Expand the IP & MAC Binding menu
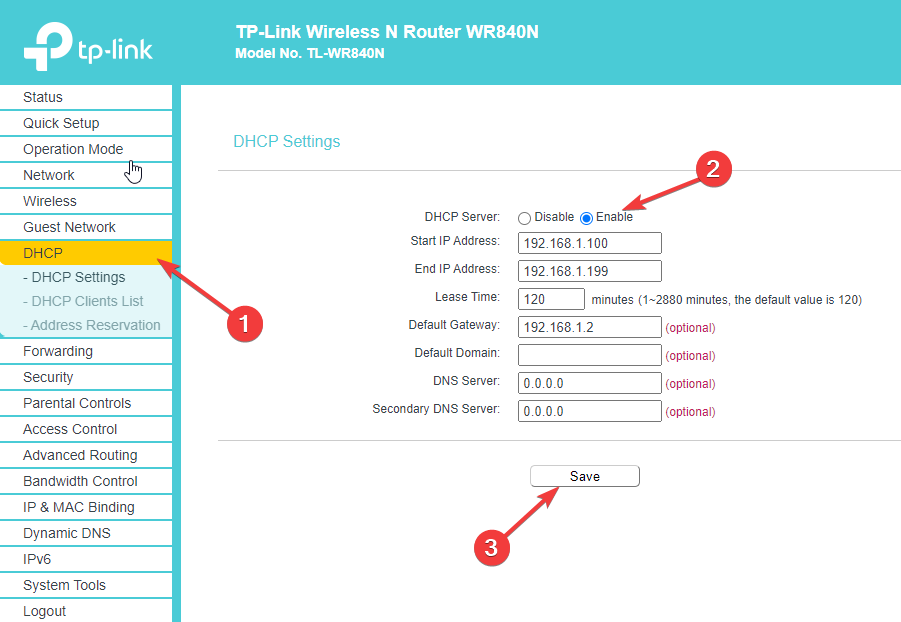Screen dimensions: 901x622 tap(86, 507)
